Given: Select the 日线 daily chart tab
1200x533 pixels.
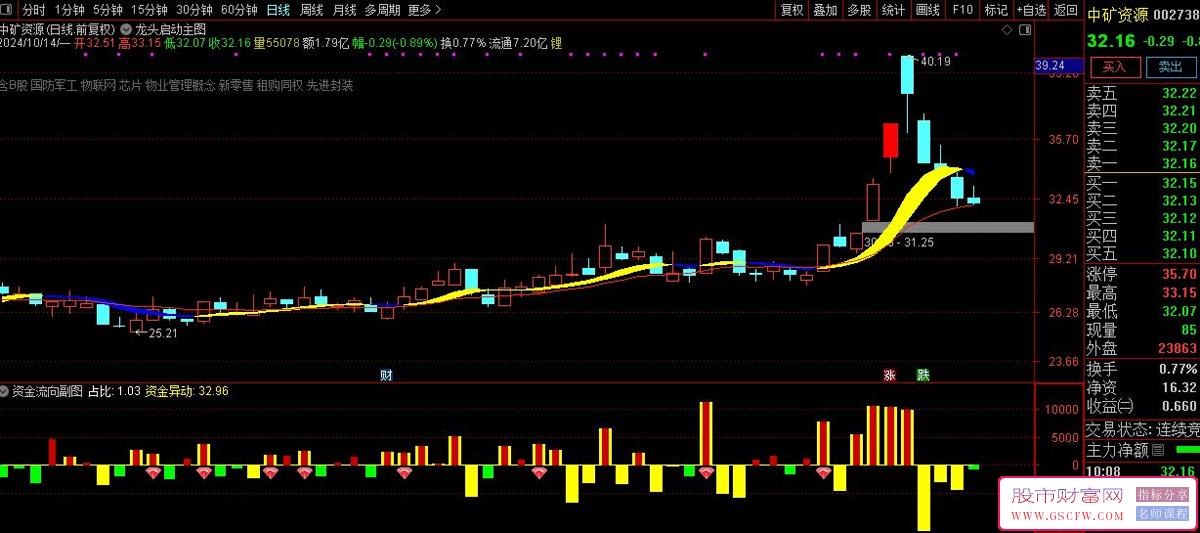Looking at the screenshot, I should click(279, 10).
